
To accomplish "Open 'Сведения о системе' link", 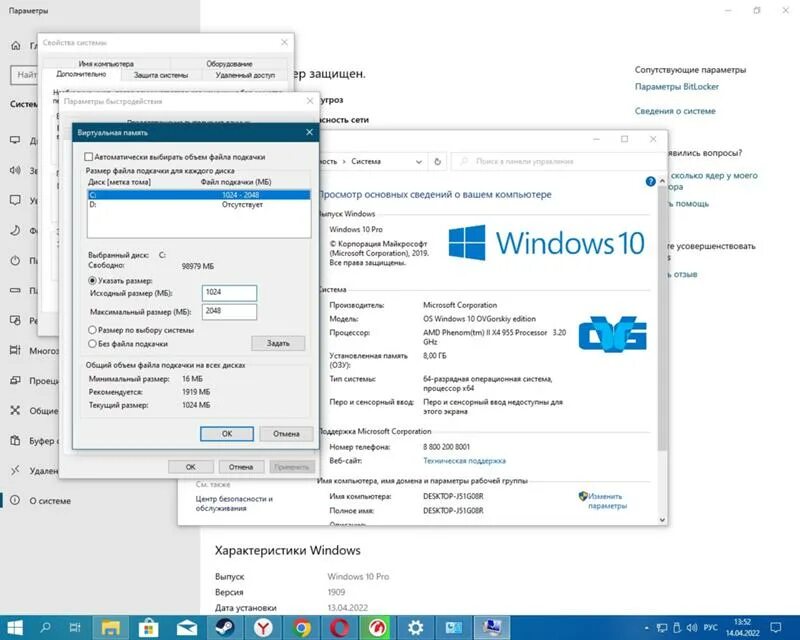I will point(675,111).
